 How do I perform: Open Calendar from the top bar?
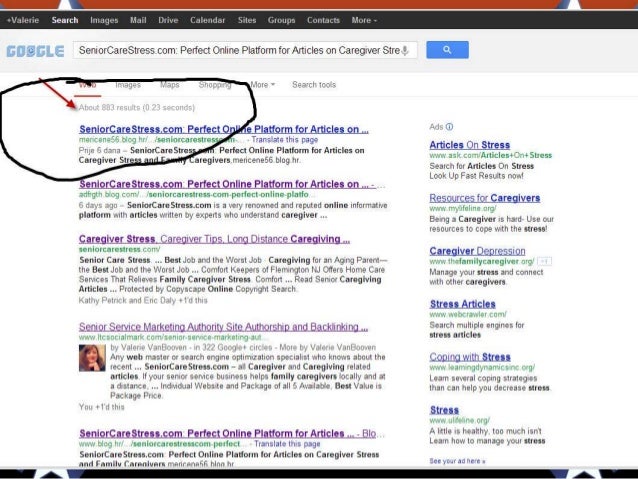[x=208, y=20]
